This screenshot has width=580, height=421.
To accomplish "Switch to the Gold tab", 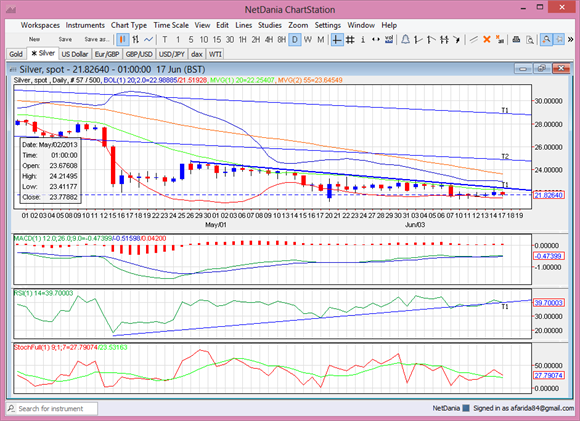I will 16,54.
